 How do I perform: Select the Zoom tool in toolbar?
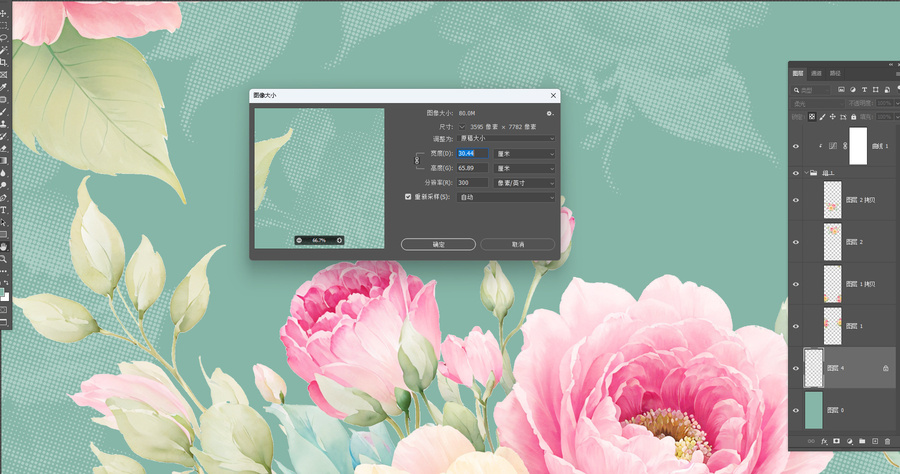3,259
